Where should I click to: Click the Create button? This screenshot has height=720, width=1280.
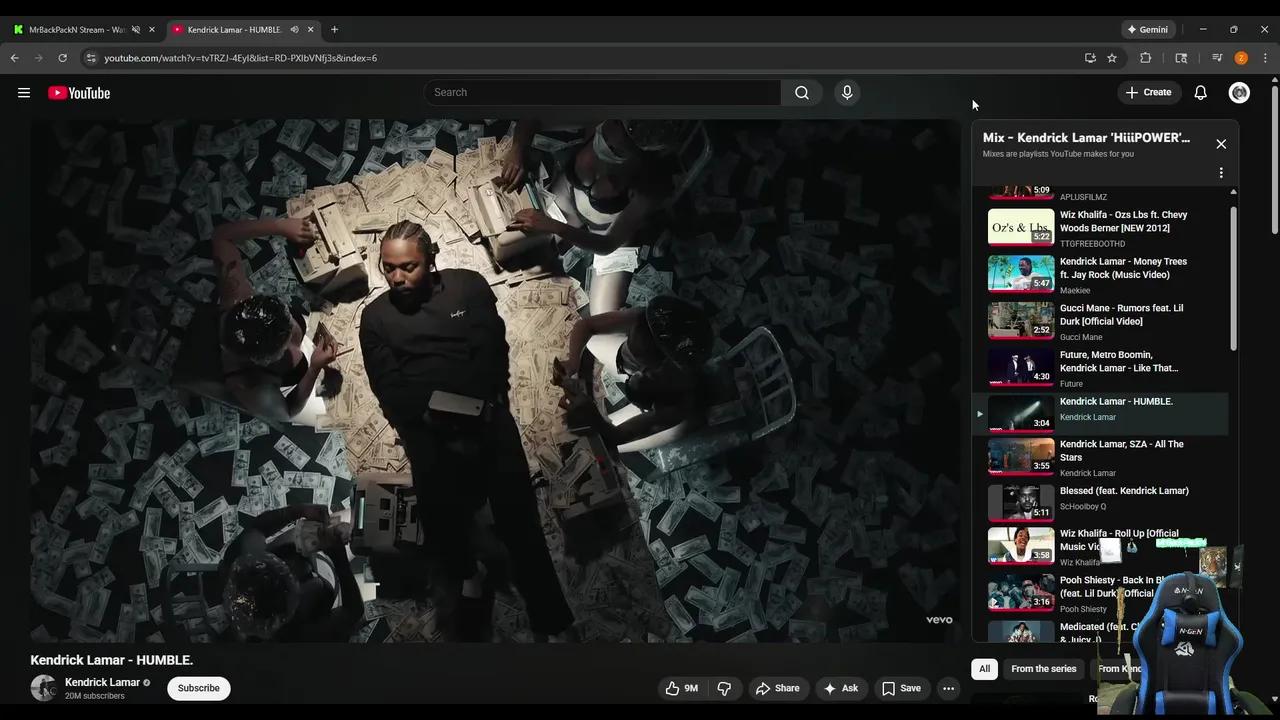(x=1148, y=92)
